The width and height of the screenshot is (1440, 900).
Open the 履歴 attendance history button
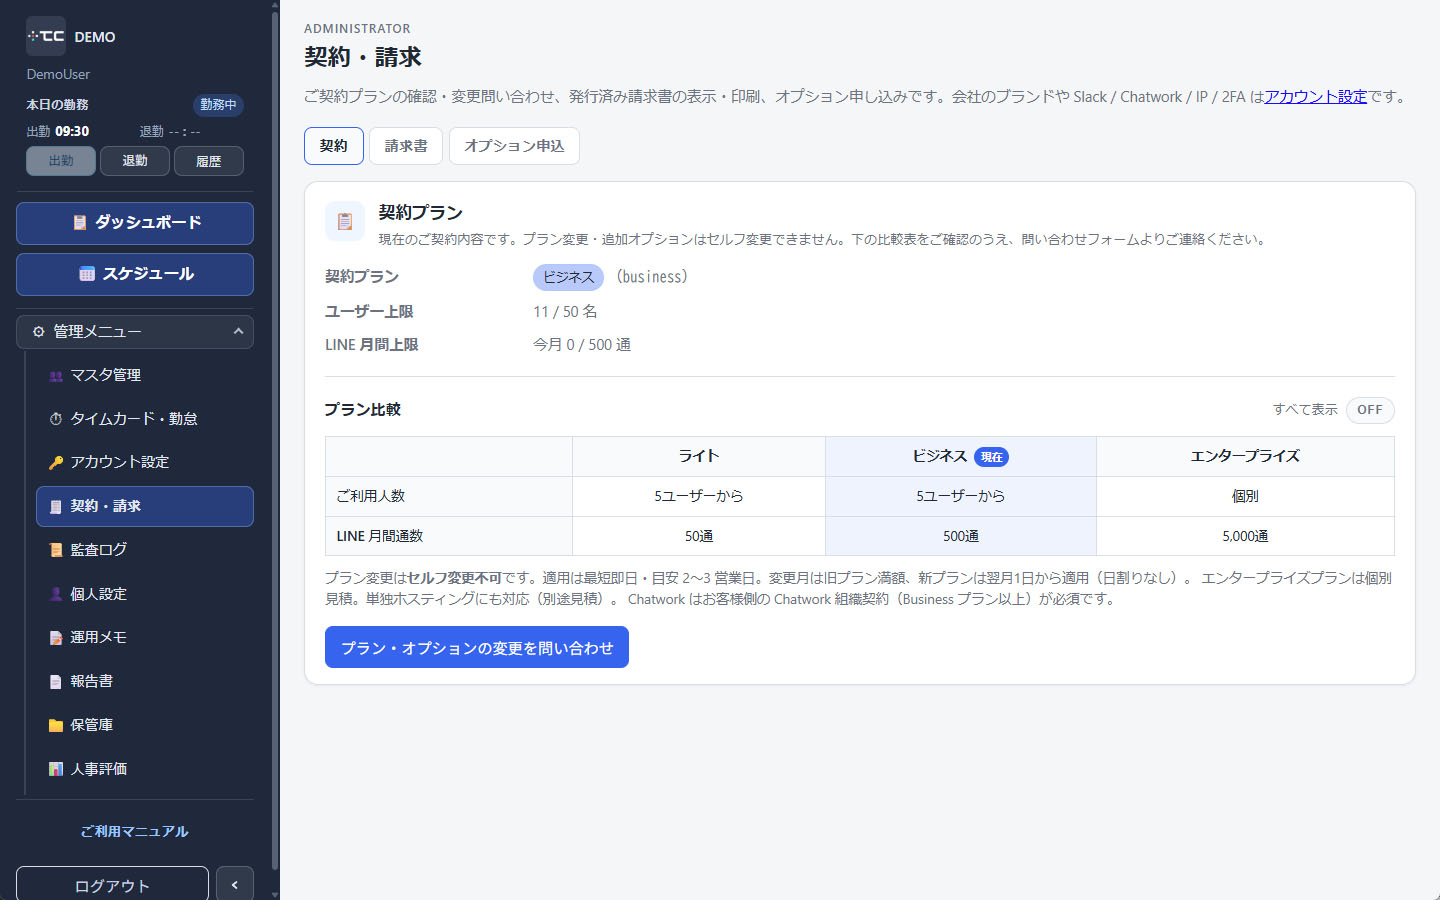pos(209,161)
